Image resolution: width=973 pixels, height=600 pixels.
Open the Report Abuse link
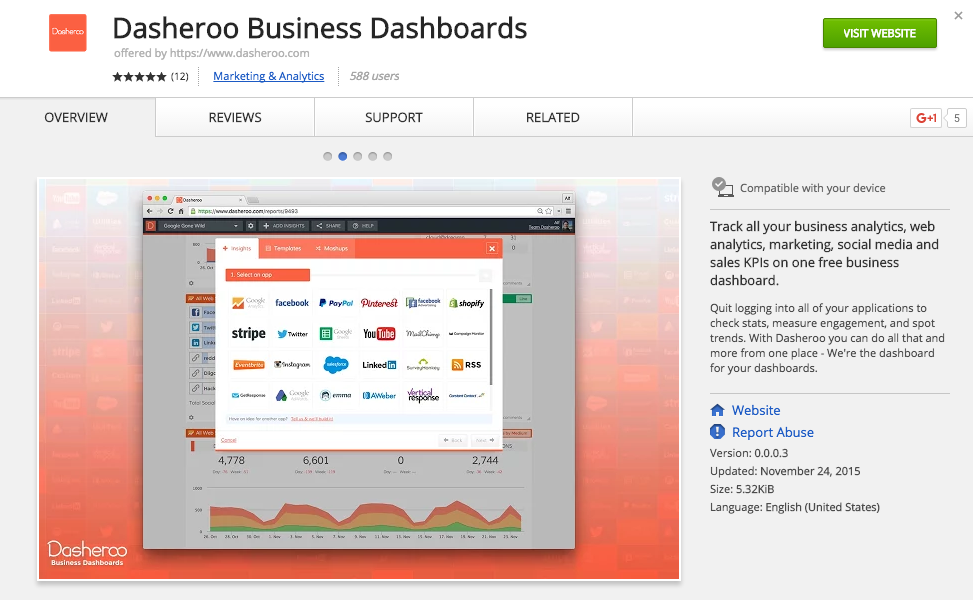pos(771,432)
